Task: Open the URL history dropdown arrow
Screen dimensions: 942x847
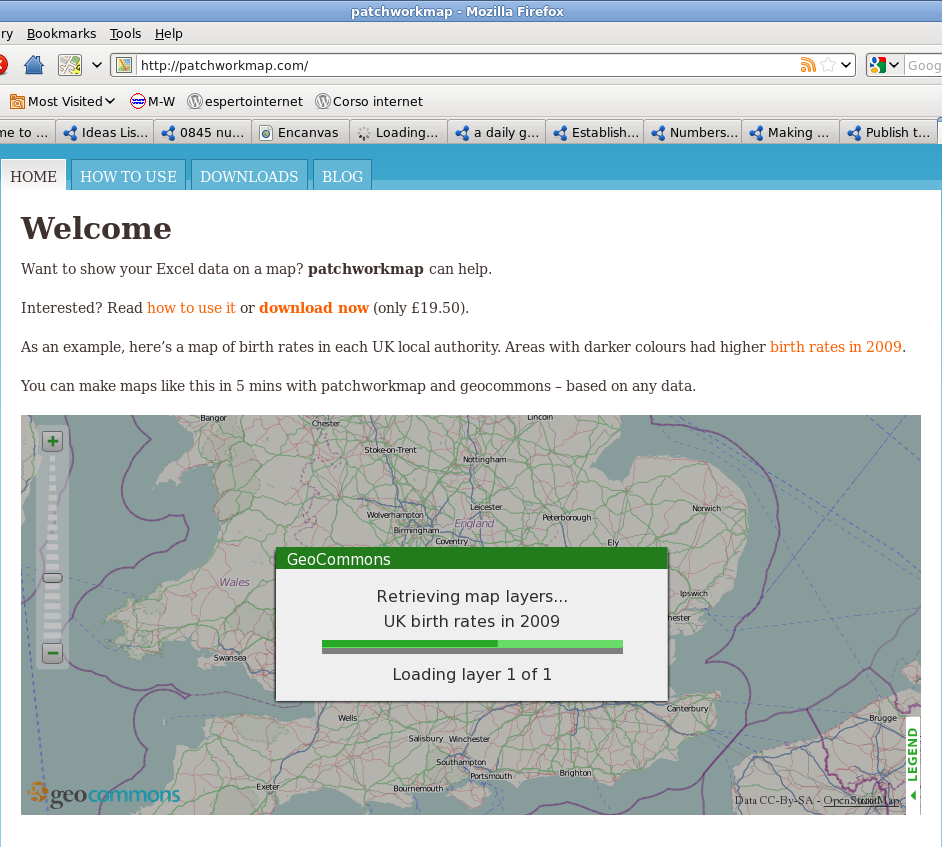Action: (846, 65)
